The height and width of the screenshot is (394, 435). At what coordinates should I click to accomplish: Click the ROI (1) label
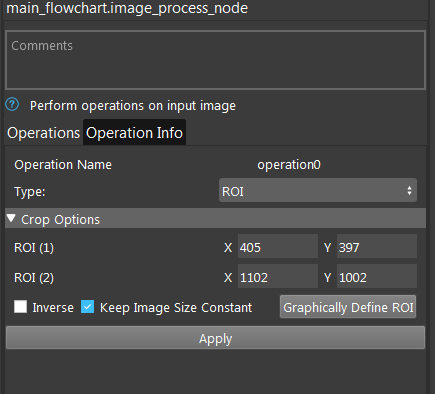(x=34, y=248)
